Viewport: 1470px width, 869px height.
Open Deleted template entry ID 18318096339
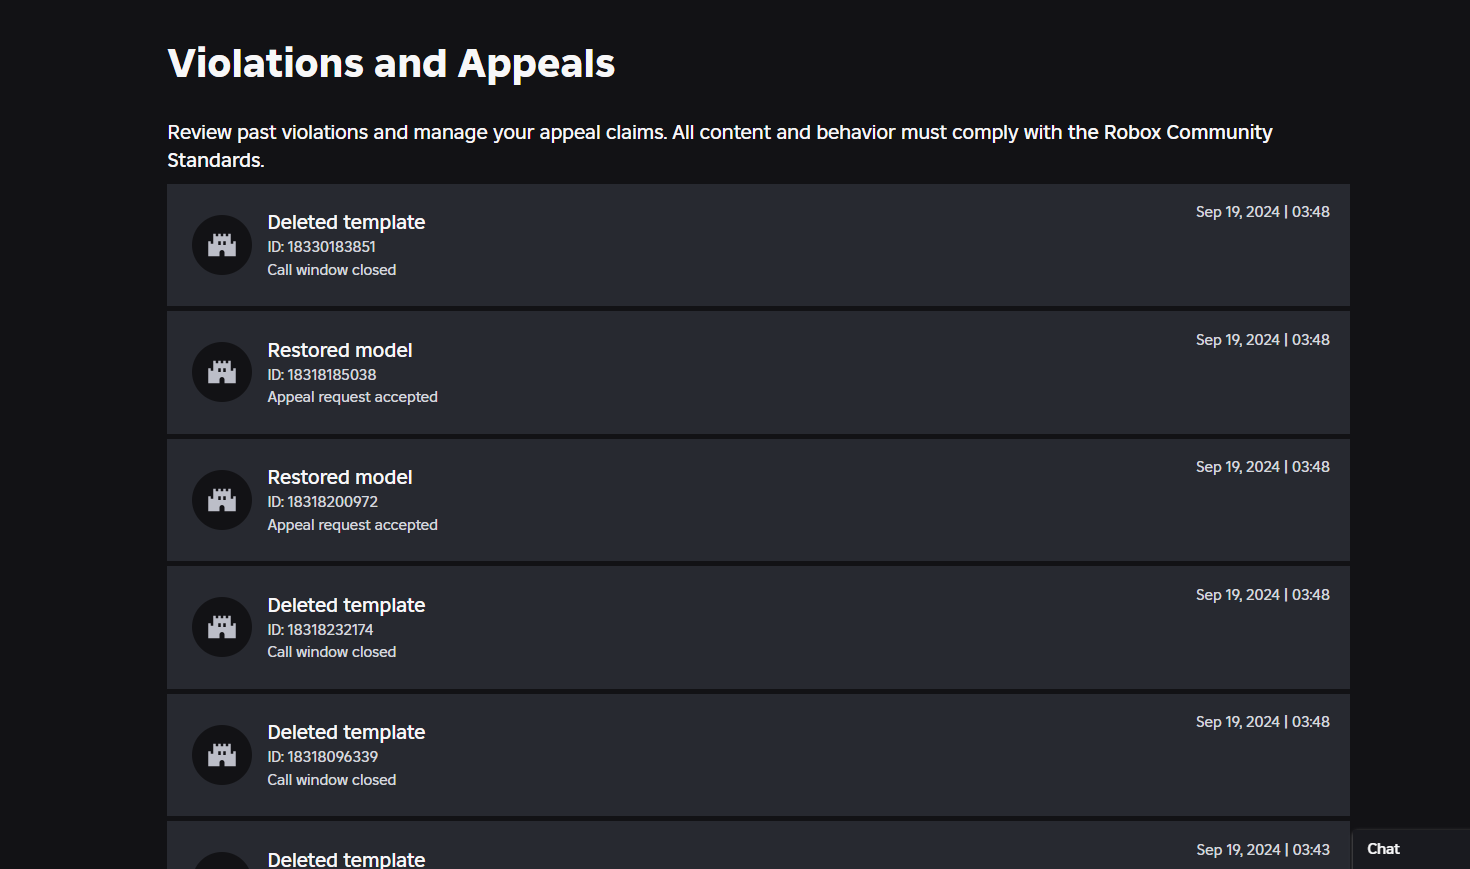pyautogui.click(x=346, y=733)
